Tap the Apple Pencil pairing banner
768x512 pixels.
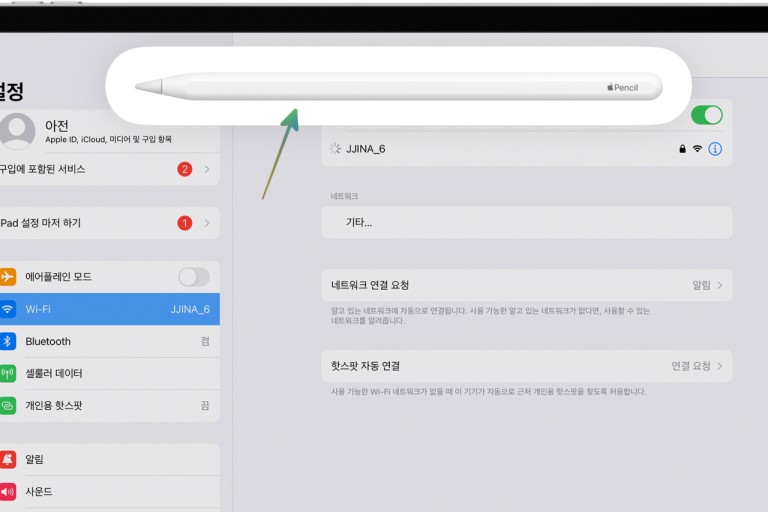(x=398, y=86)
